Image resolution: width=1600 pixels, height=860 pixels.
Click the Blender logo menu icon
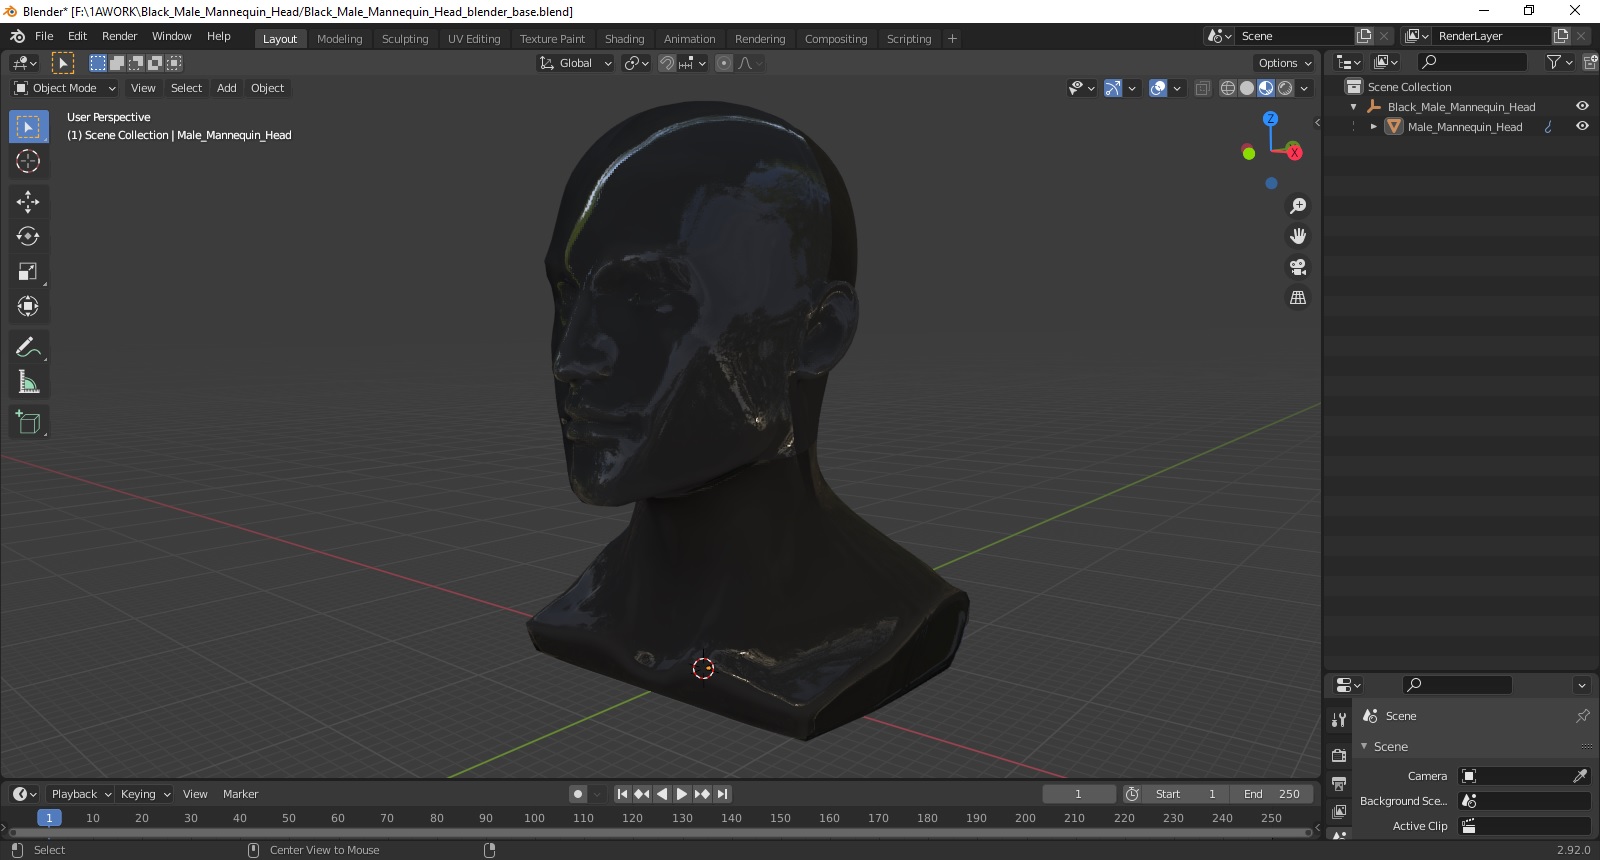click(17, 36)
